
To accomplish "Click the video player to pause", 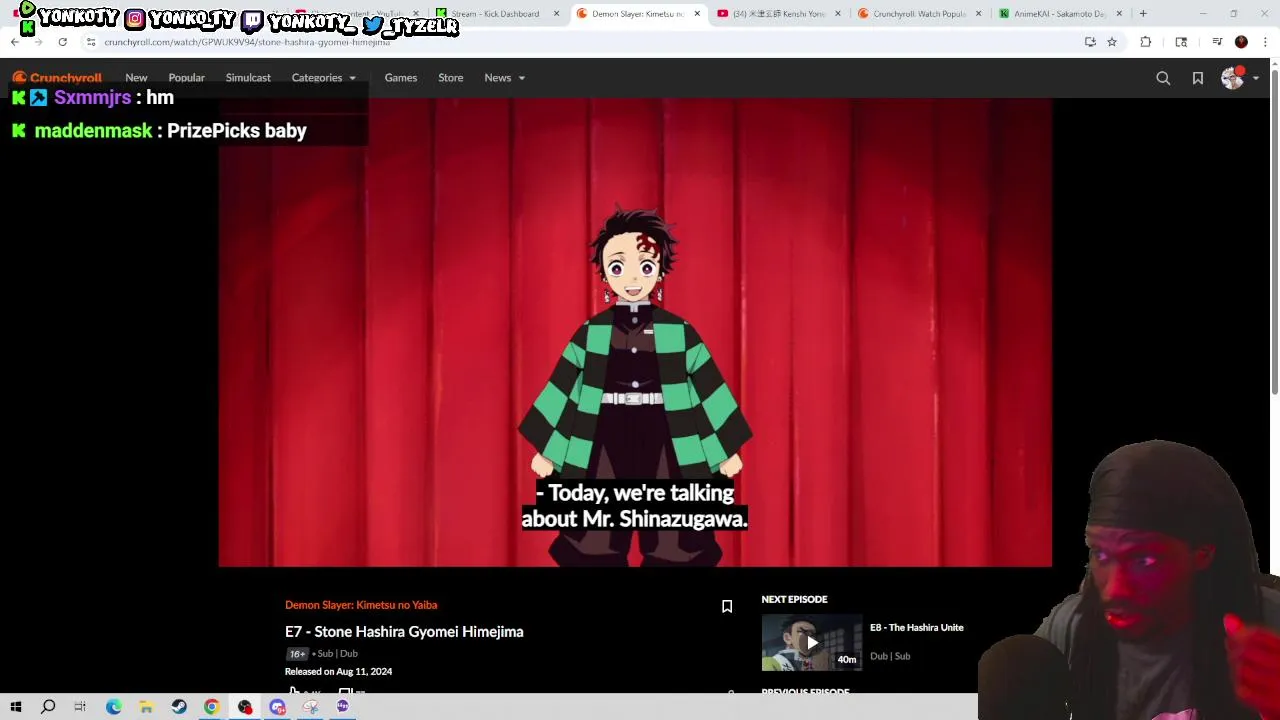I will [635, 332].
